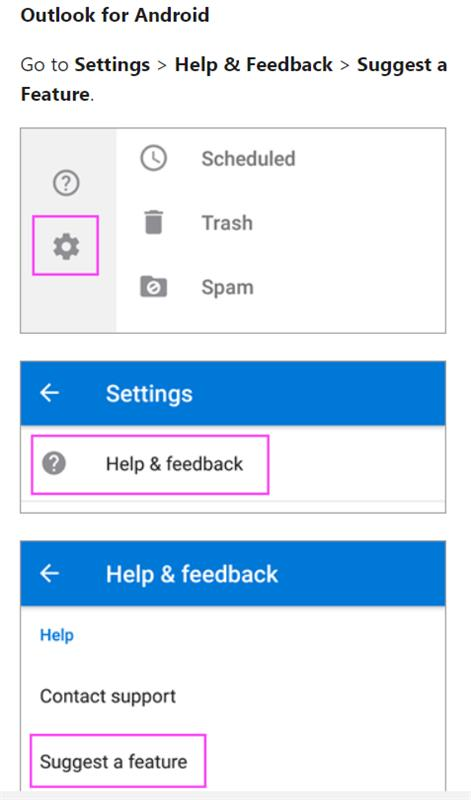The height and width of the screenshot is (800, 471).
Task: Open the settings gear icon in sidebar
Action: point(66,247)
